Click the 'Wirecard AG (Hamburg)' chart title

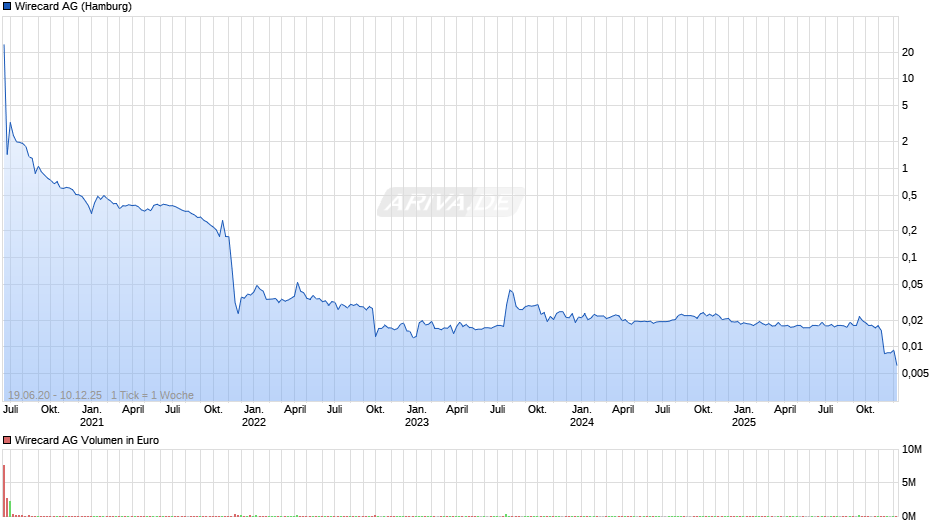73,7
